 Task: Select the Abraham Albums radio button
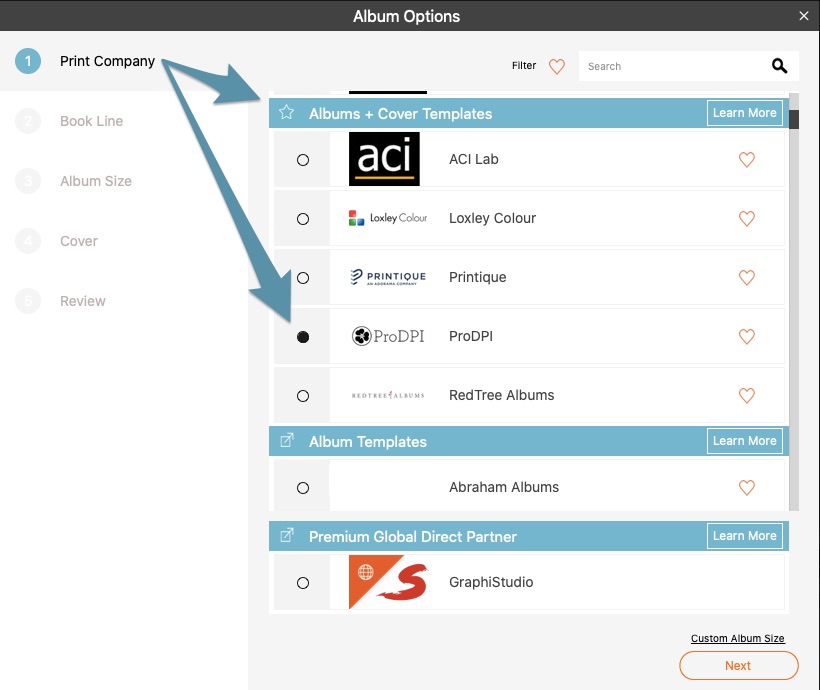pyautogui.click(x=303, y=488)
